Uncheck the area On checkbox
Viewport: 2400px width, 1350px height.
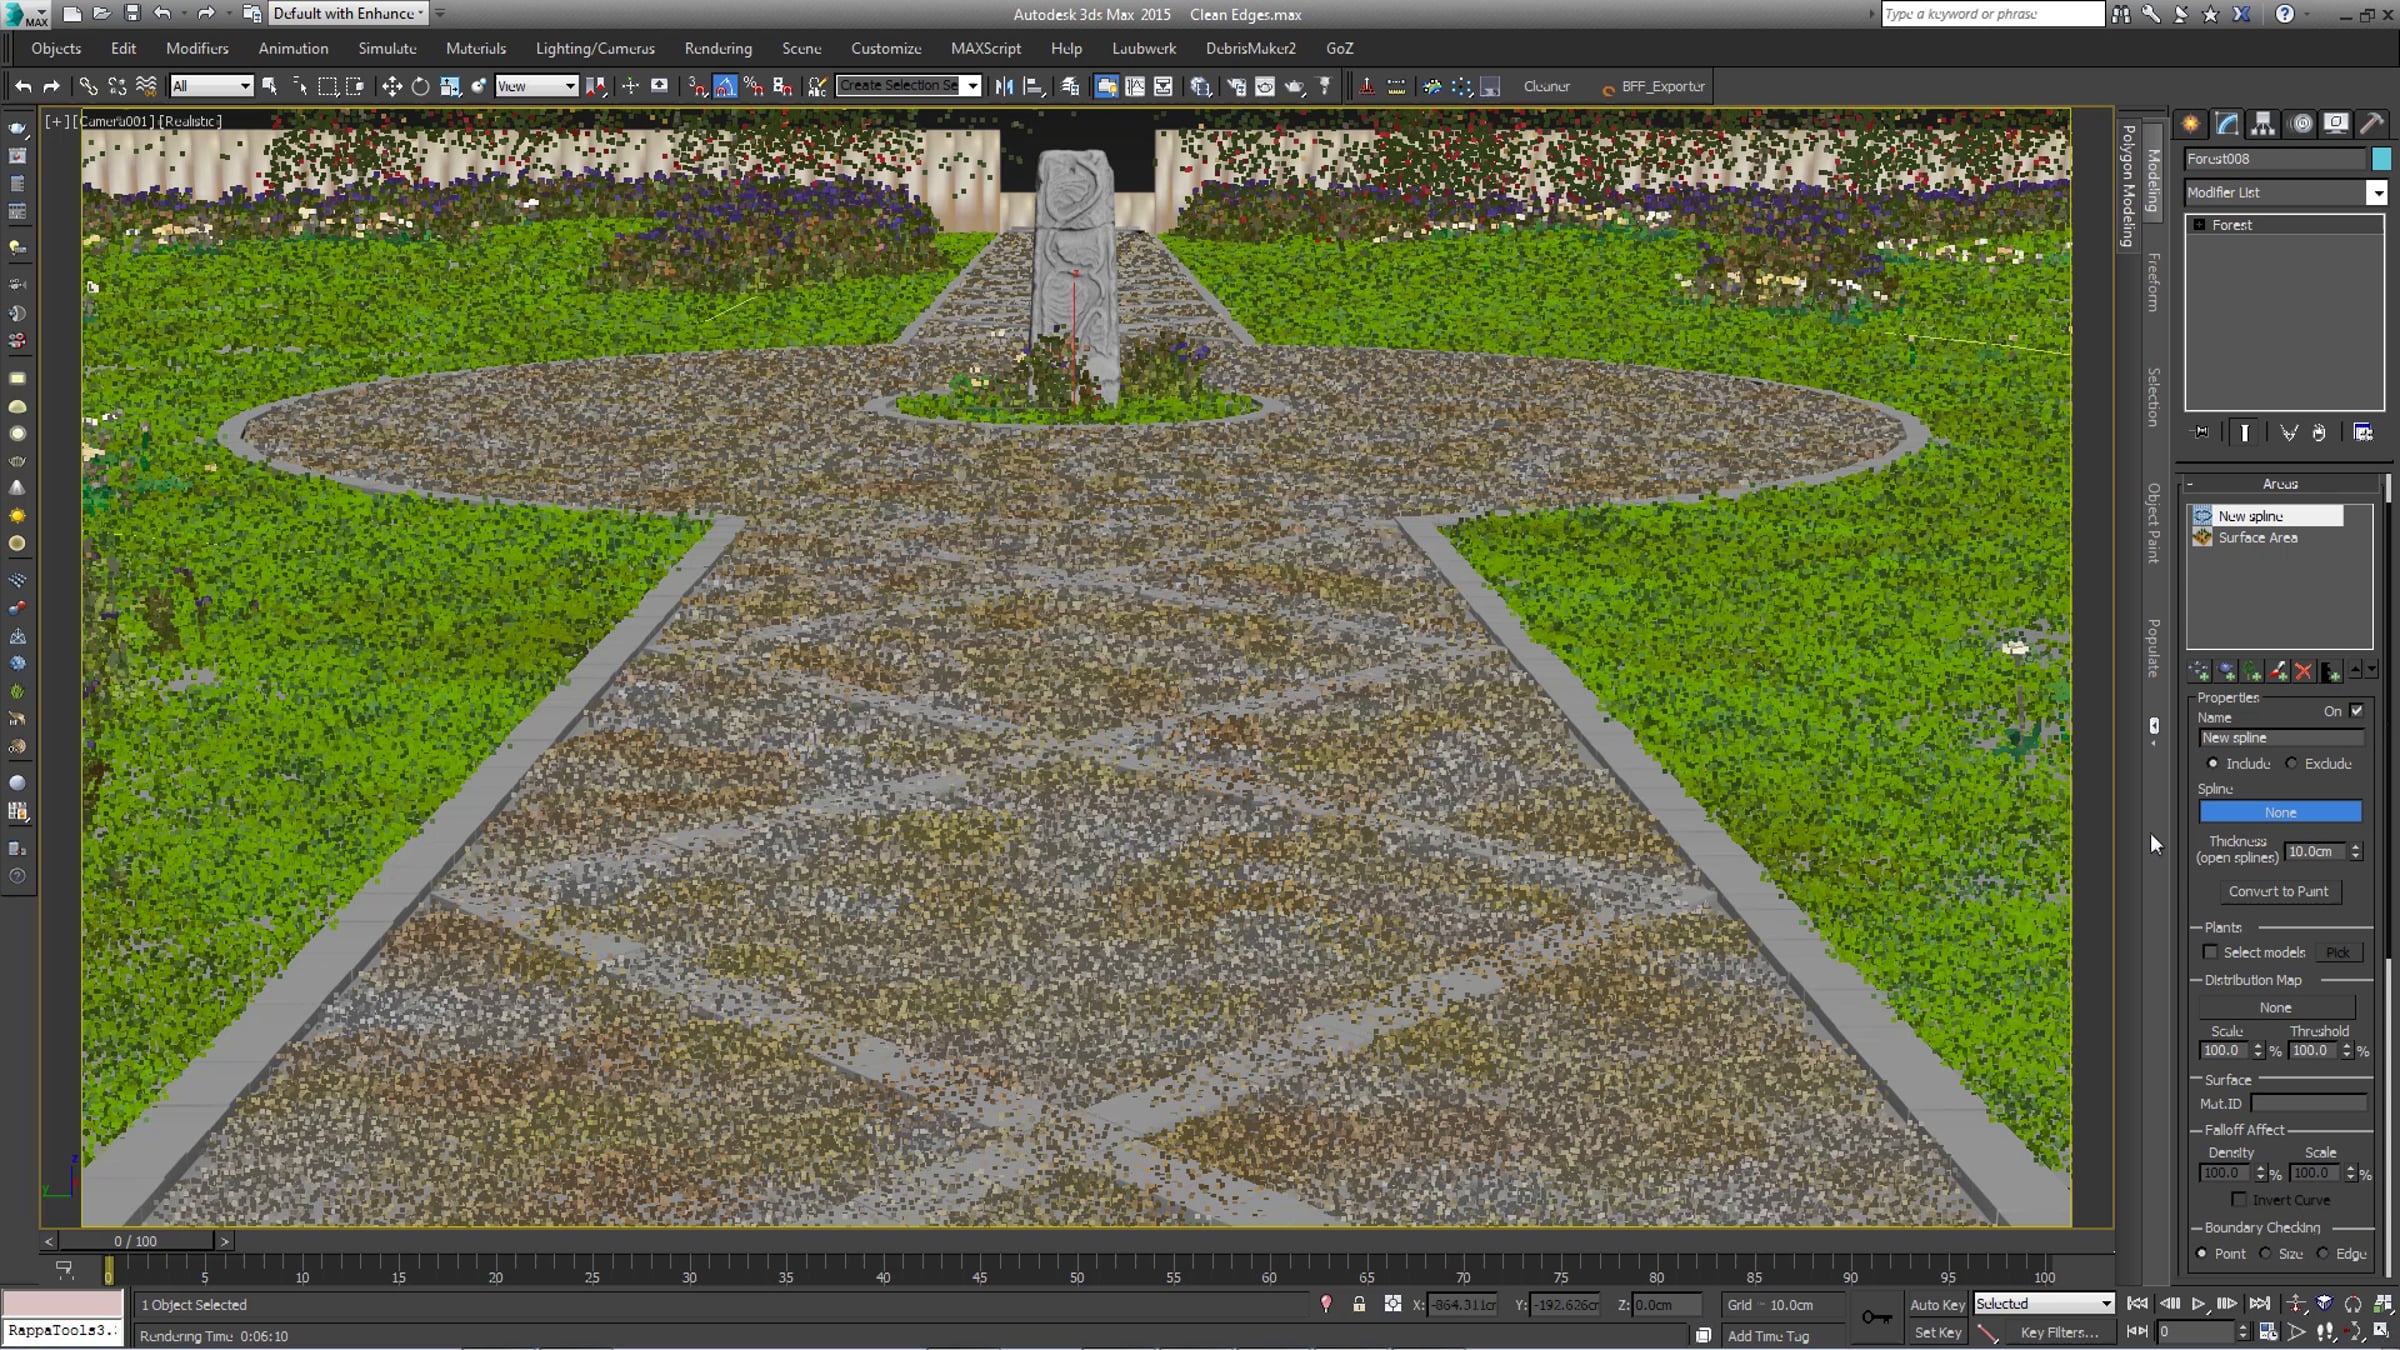(2357, 711)
